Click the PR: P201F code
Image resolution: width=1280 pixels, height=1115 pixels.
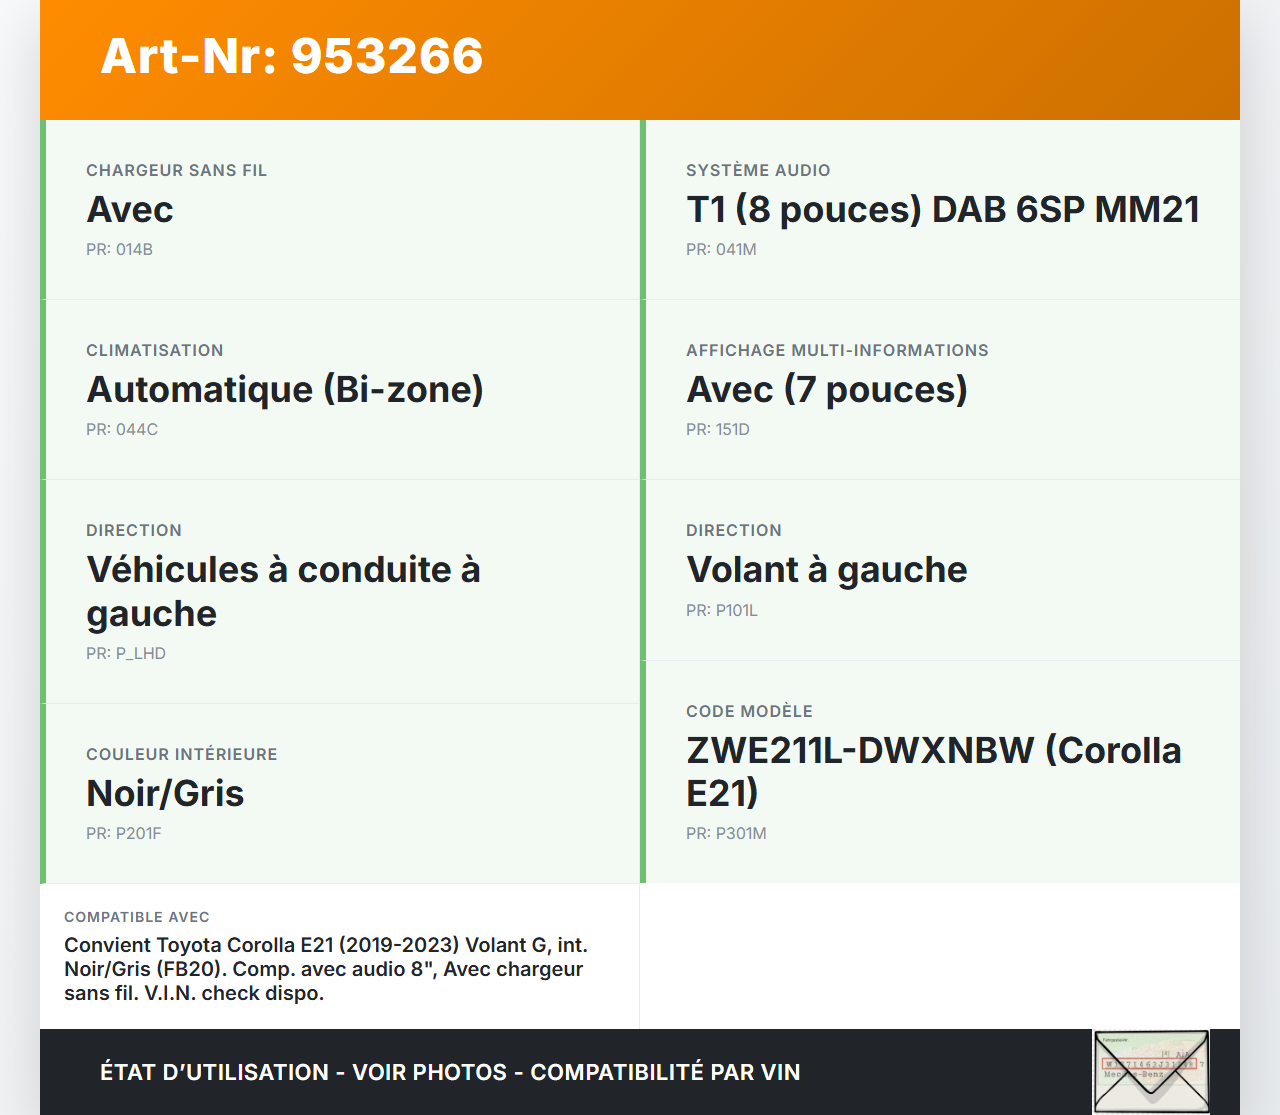click(x=124, y=834)
